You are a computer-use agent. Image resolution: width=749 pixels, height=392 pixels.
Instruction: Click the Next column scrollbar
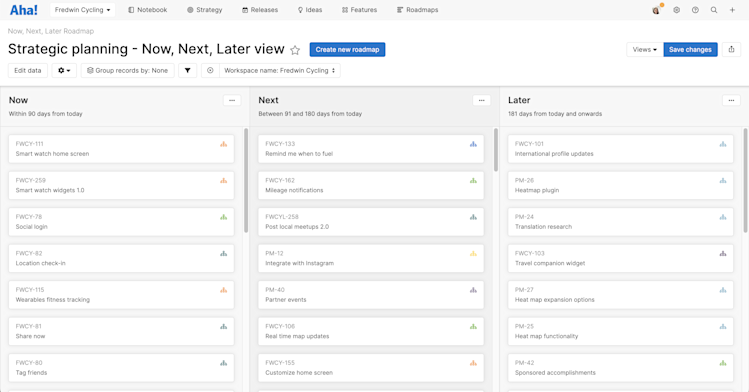(x=496, y=150)
